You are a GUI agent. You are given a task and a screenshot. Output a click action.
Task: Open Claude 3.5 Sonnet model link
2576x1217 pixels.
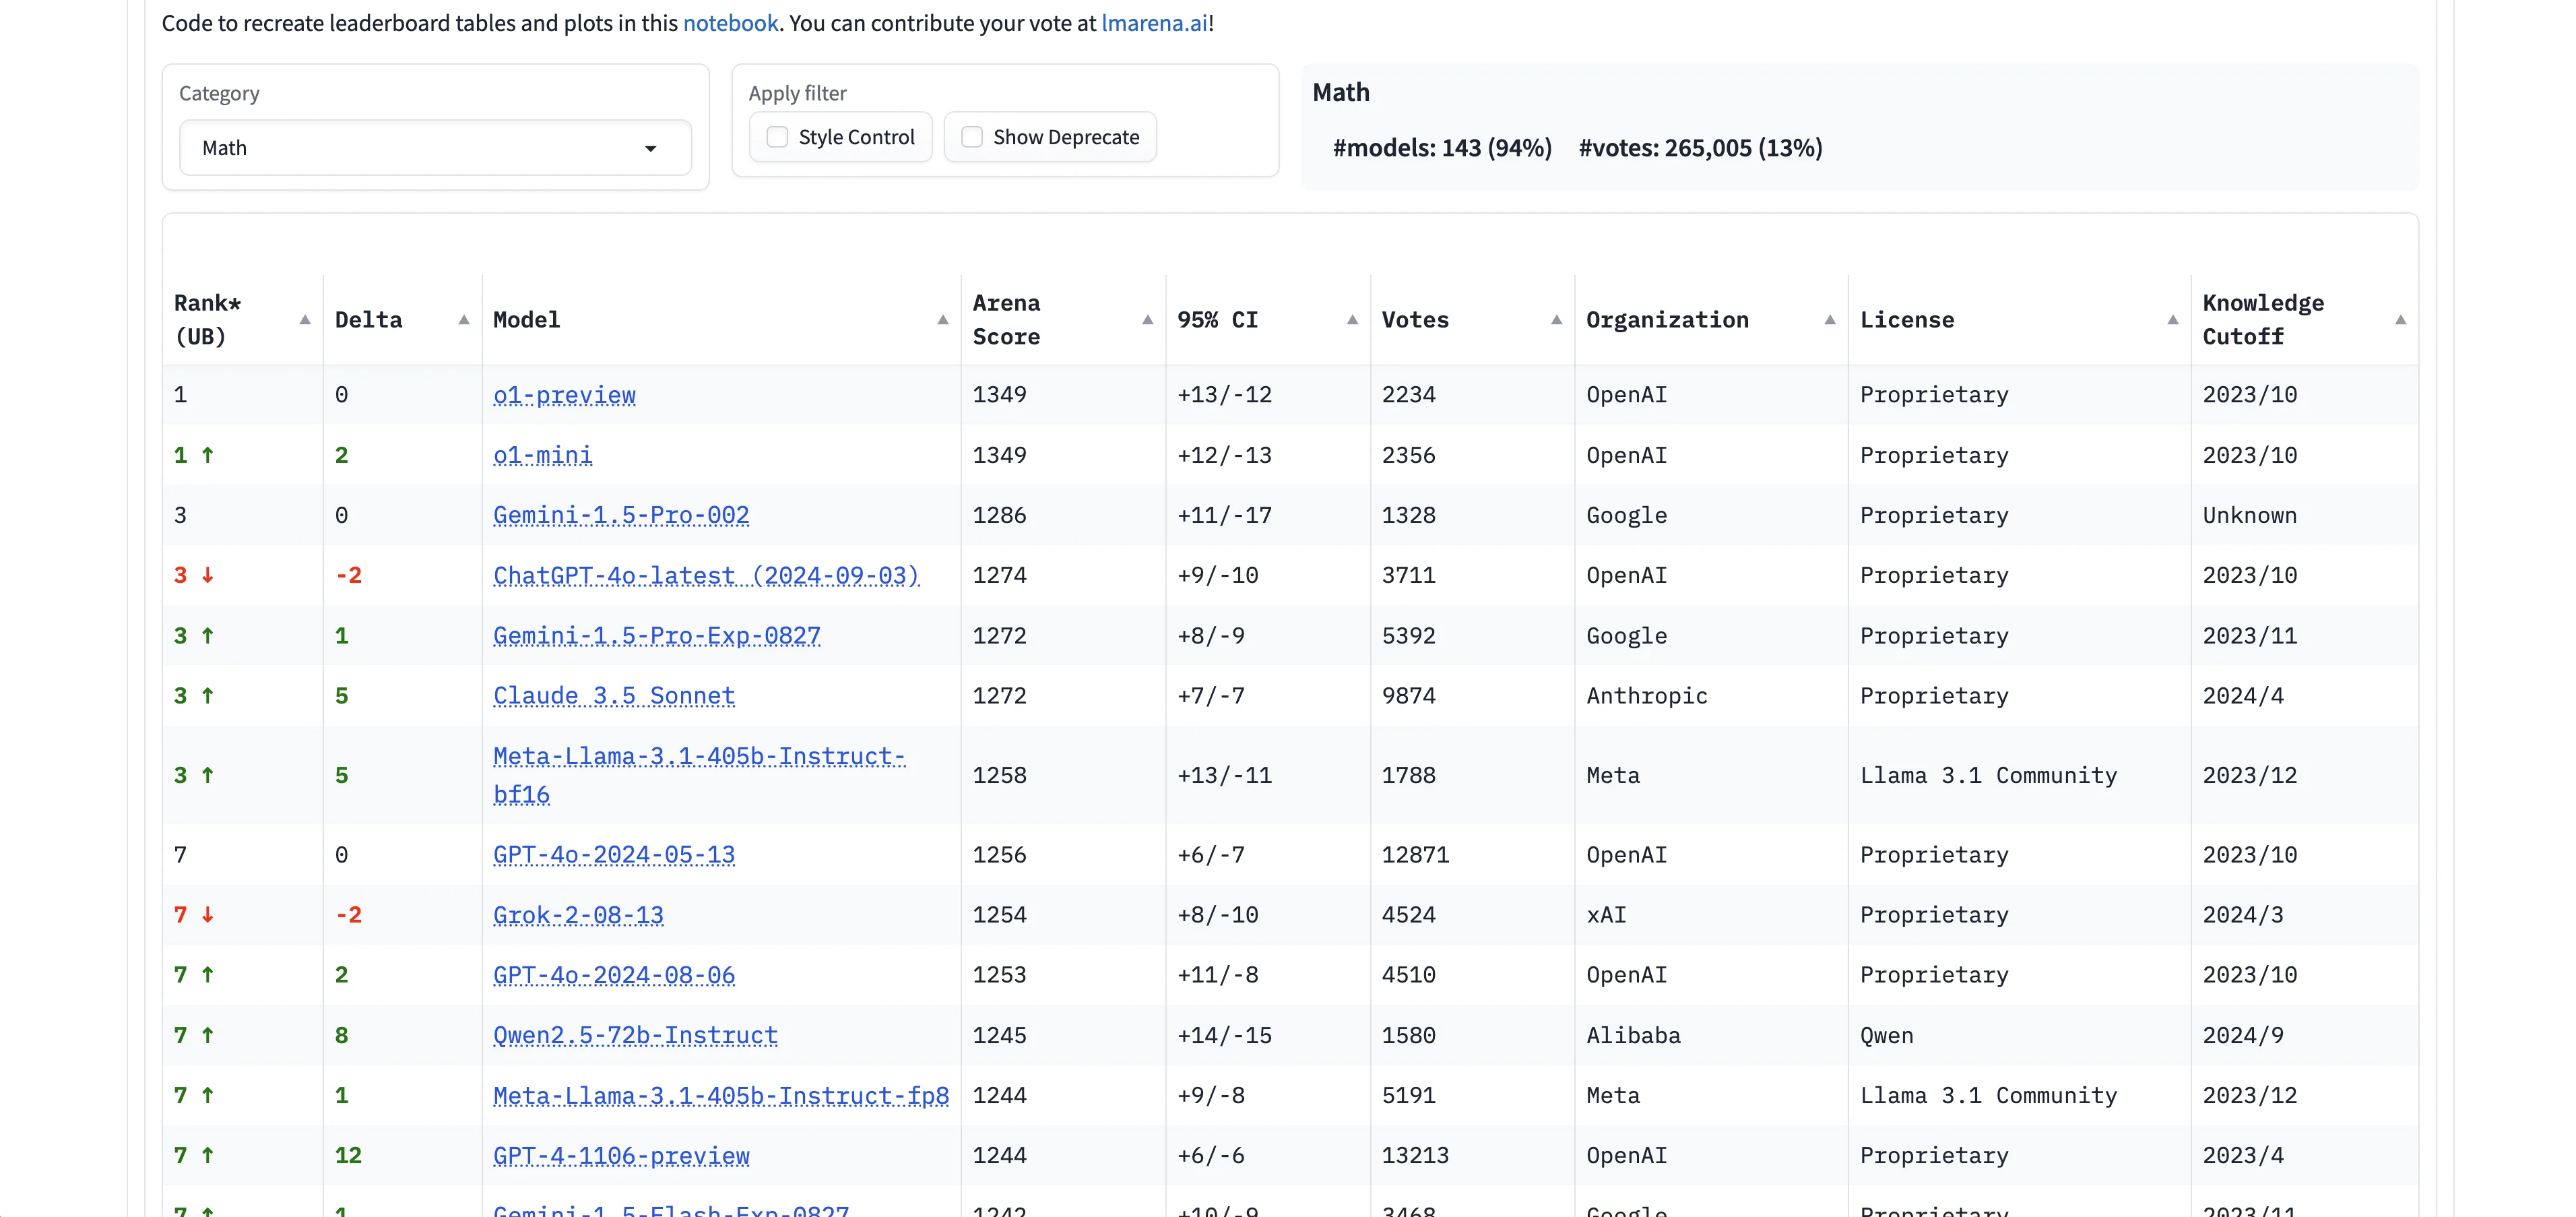click(x=614, y=696)
